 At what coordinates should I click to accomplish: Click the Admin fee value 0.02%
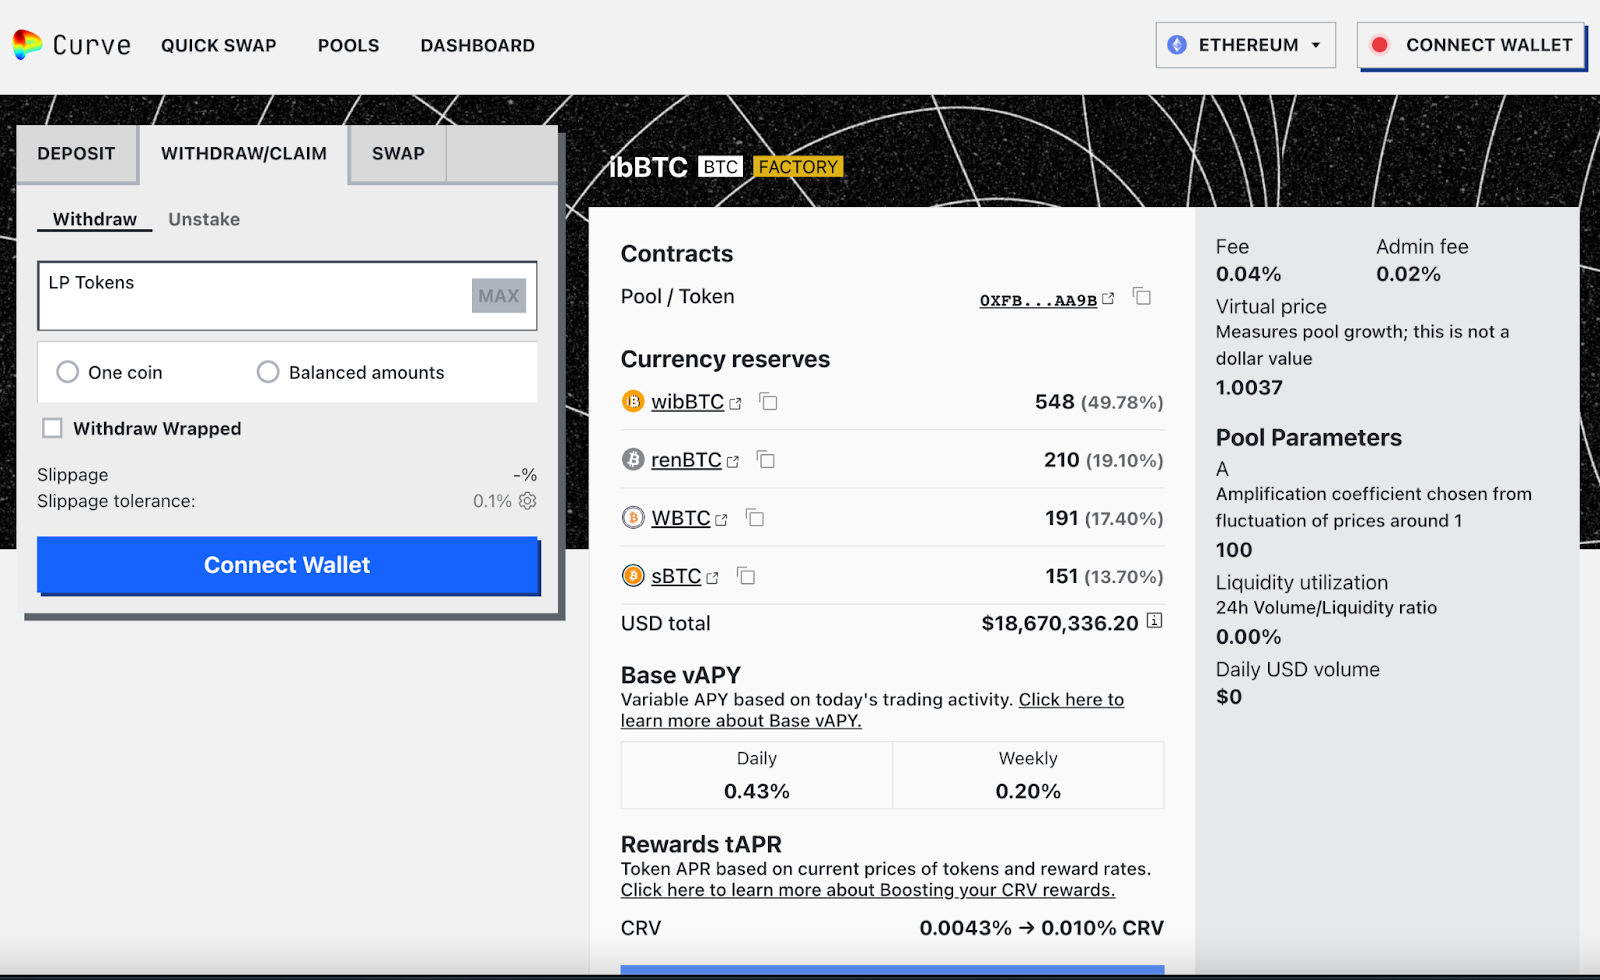pos(1408,274)
